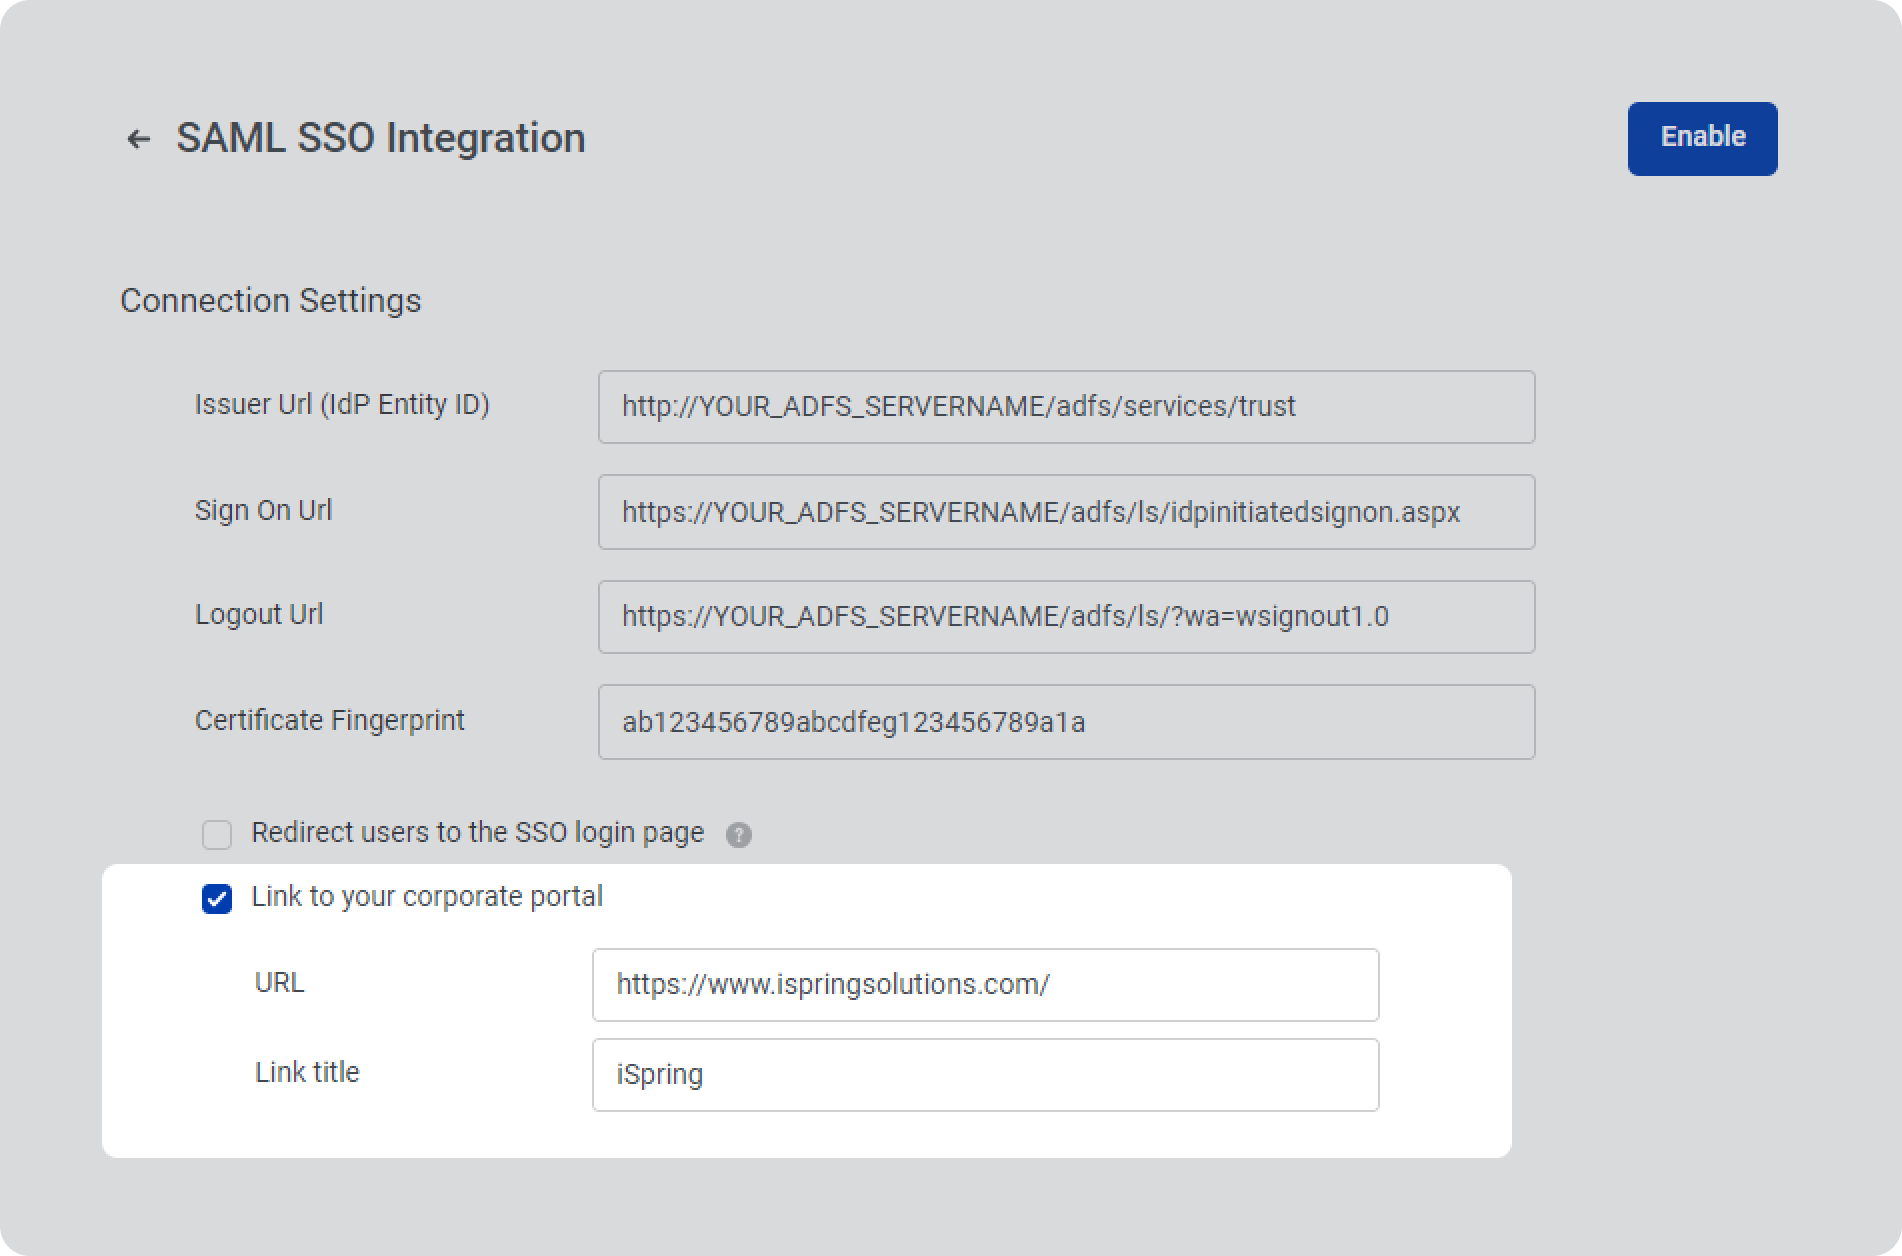Click the Enable button
This screenshot has height=1256, width=1902.
(x=1702, y=138)
